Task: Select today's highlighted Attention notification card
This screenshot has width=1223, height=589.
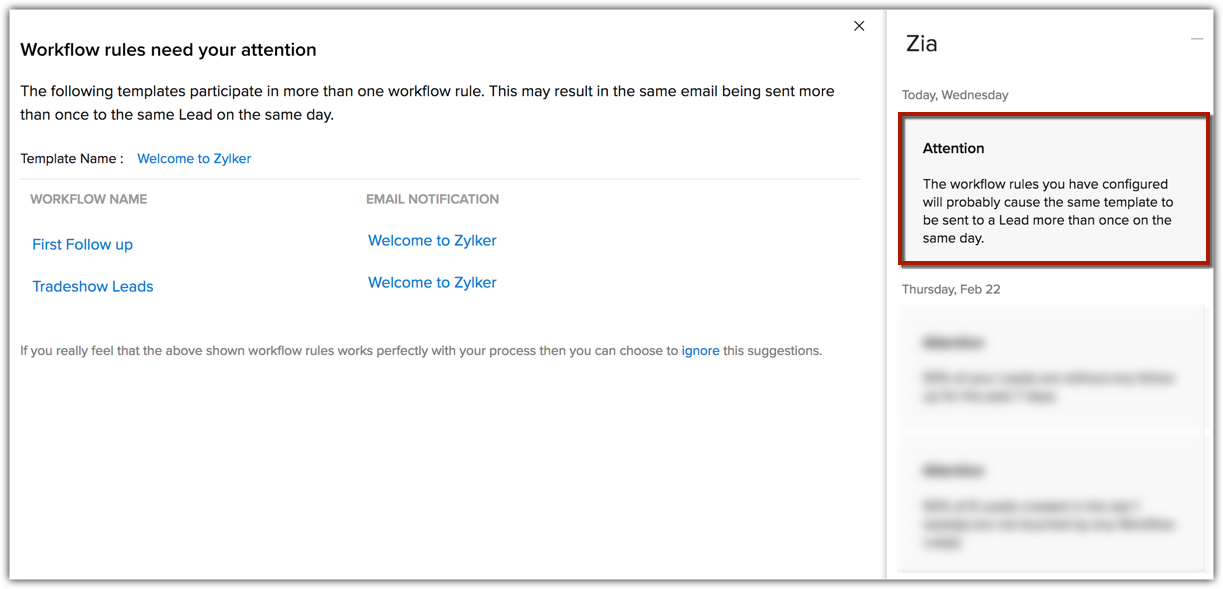Action: [1053, 190]
